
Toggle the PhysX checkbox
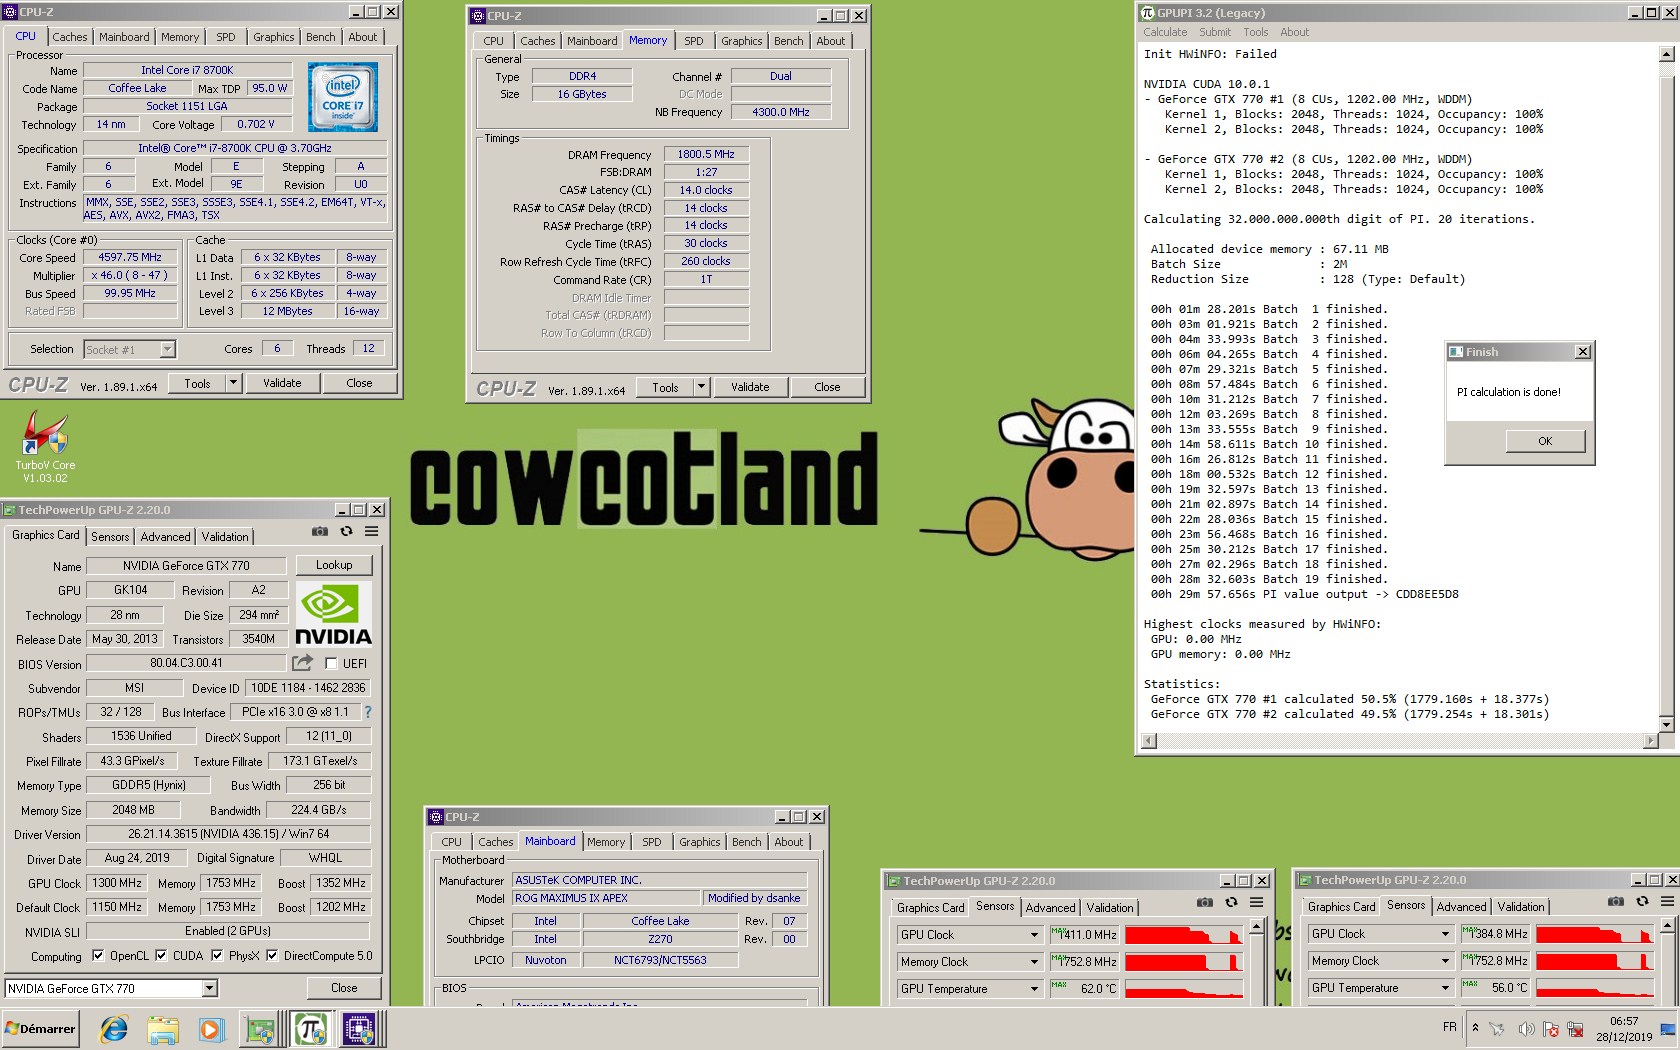[x=217, y=955]
